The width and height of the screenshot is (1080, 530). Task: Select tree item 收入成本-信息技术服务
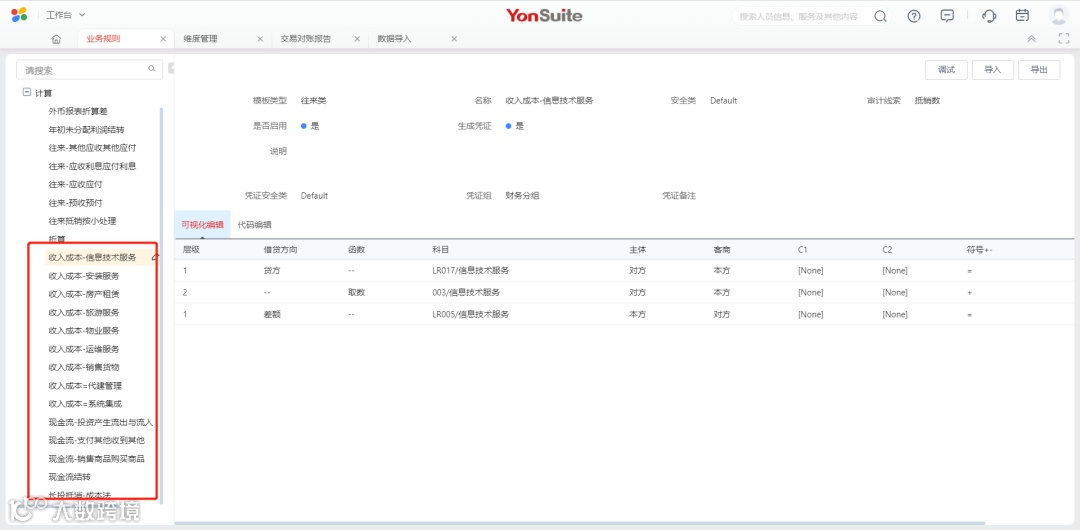click(92, 258)
